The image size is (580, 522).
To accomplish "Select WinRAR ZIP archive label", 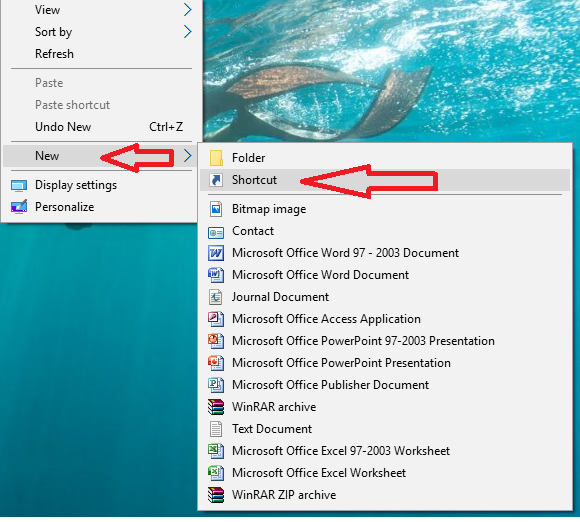I will [284, 495].
